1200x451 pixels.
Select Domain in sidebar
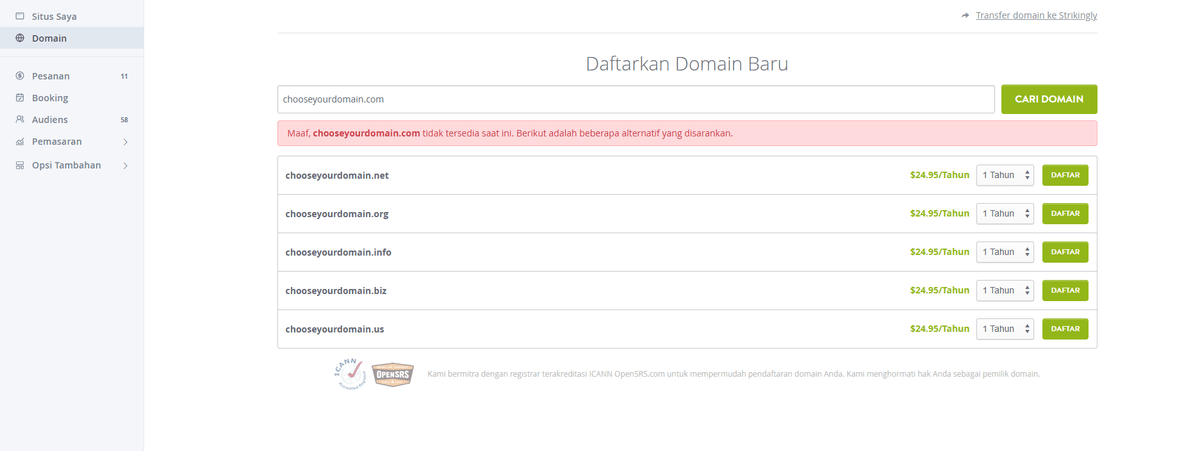point(71,38)
